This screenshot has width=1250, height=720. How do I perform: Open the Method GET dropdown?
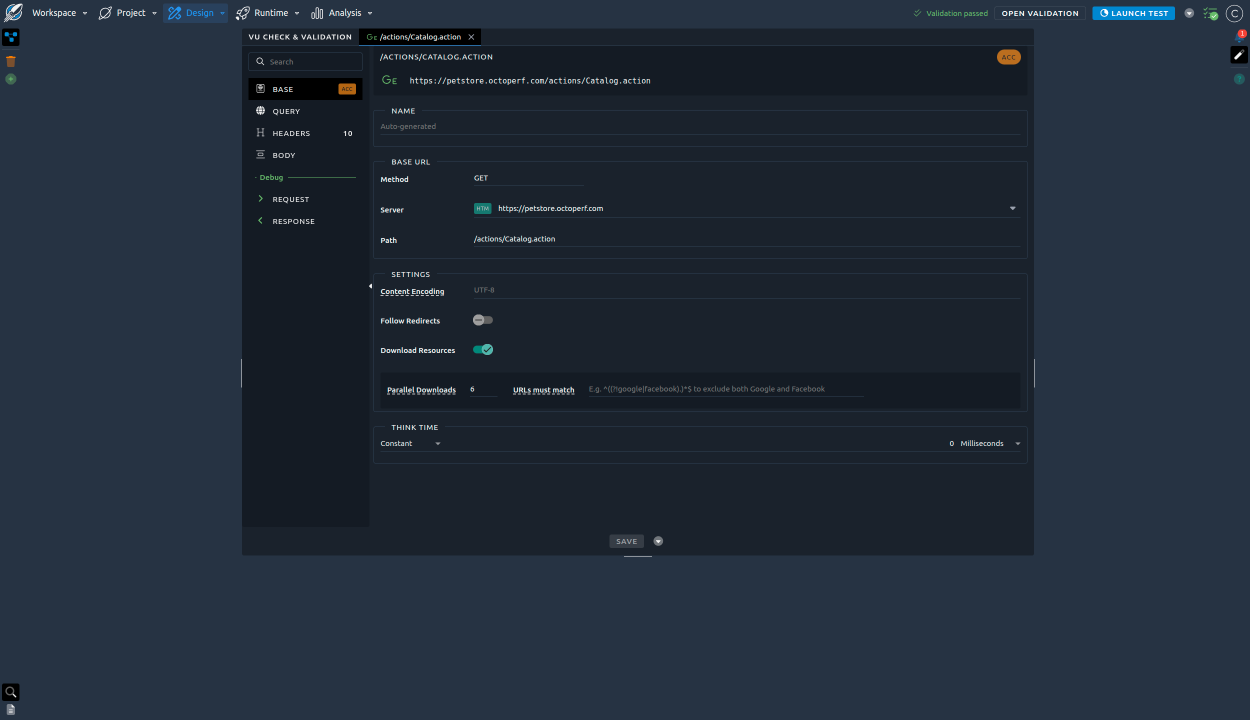pos(528,178)
